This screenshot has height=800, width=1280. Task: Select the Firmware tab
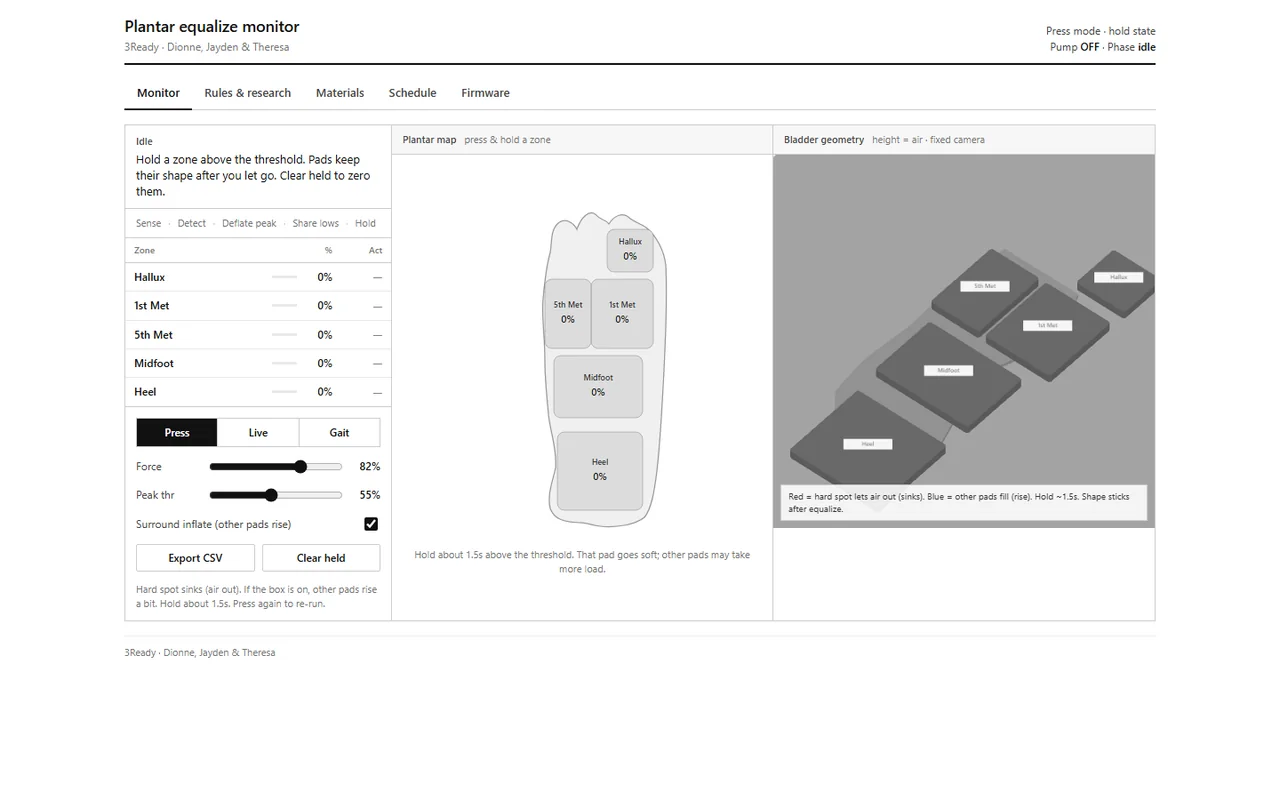pyautogui.click(x=485, y=93)
